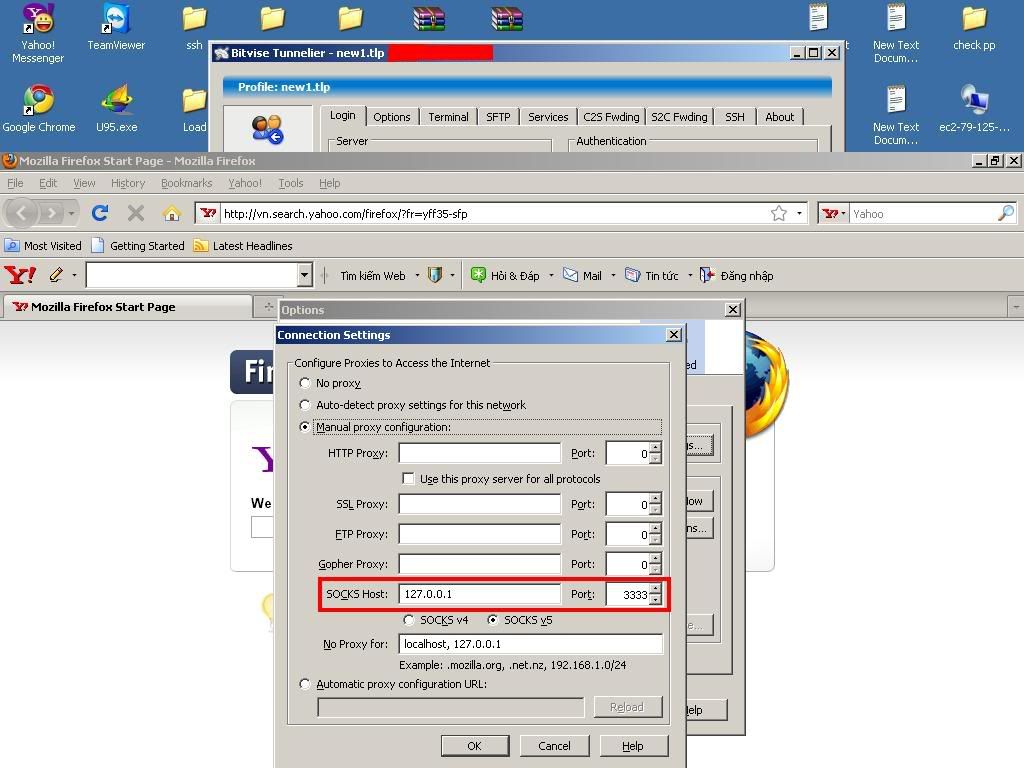Click the SOCKS Host input field

[x=480, y=594]
